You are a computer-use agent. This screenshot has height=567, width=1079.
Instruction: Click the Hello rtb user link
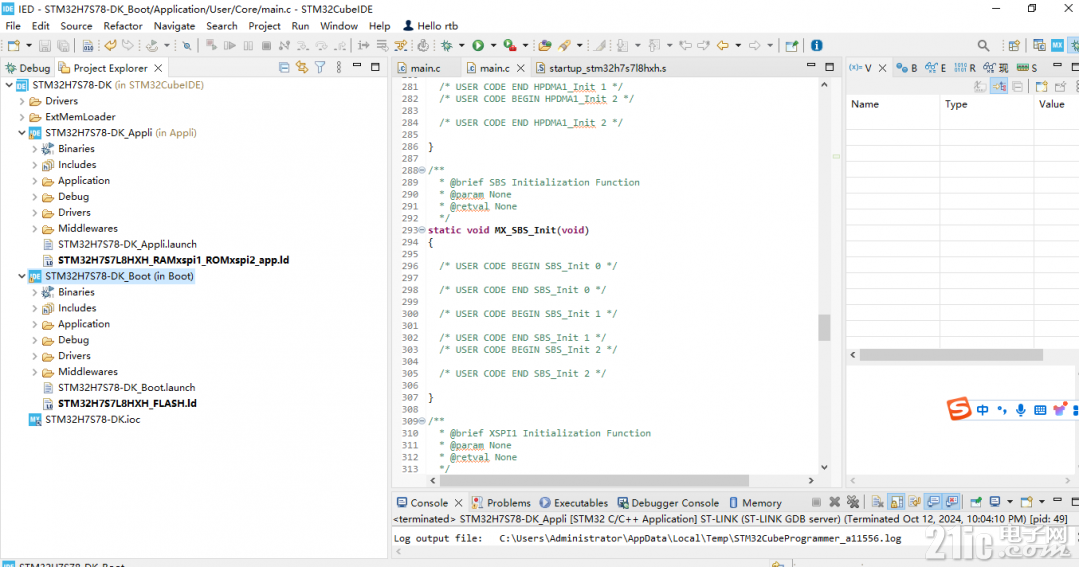(431, 26)
